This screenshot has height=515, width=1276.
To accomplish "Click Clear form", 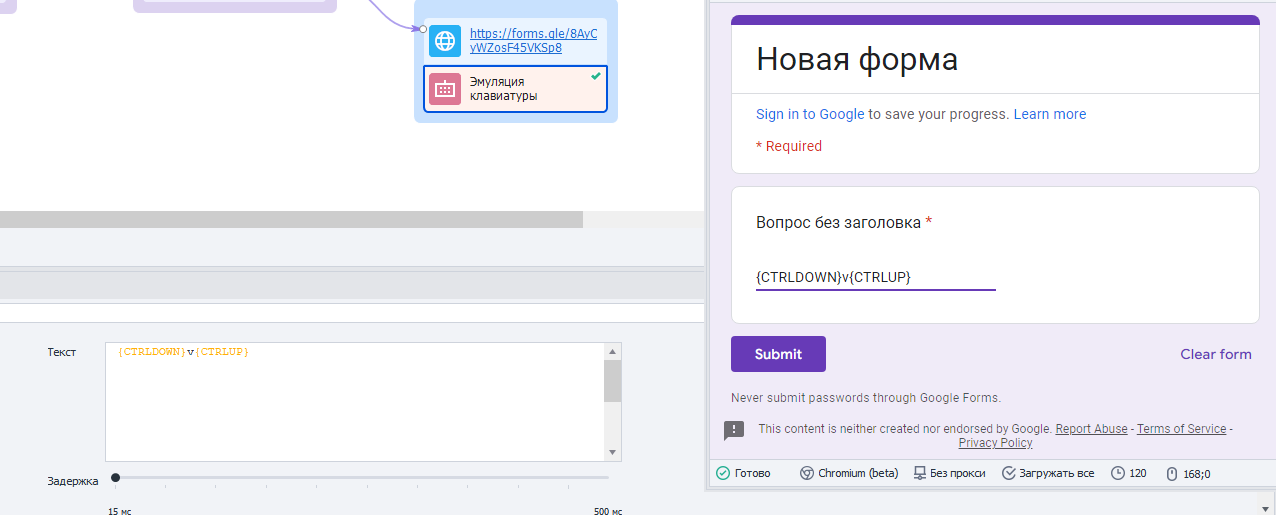I will 1215,354.
